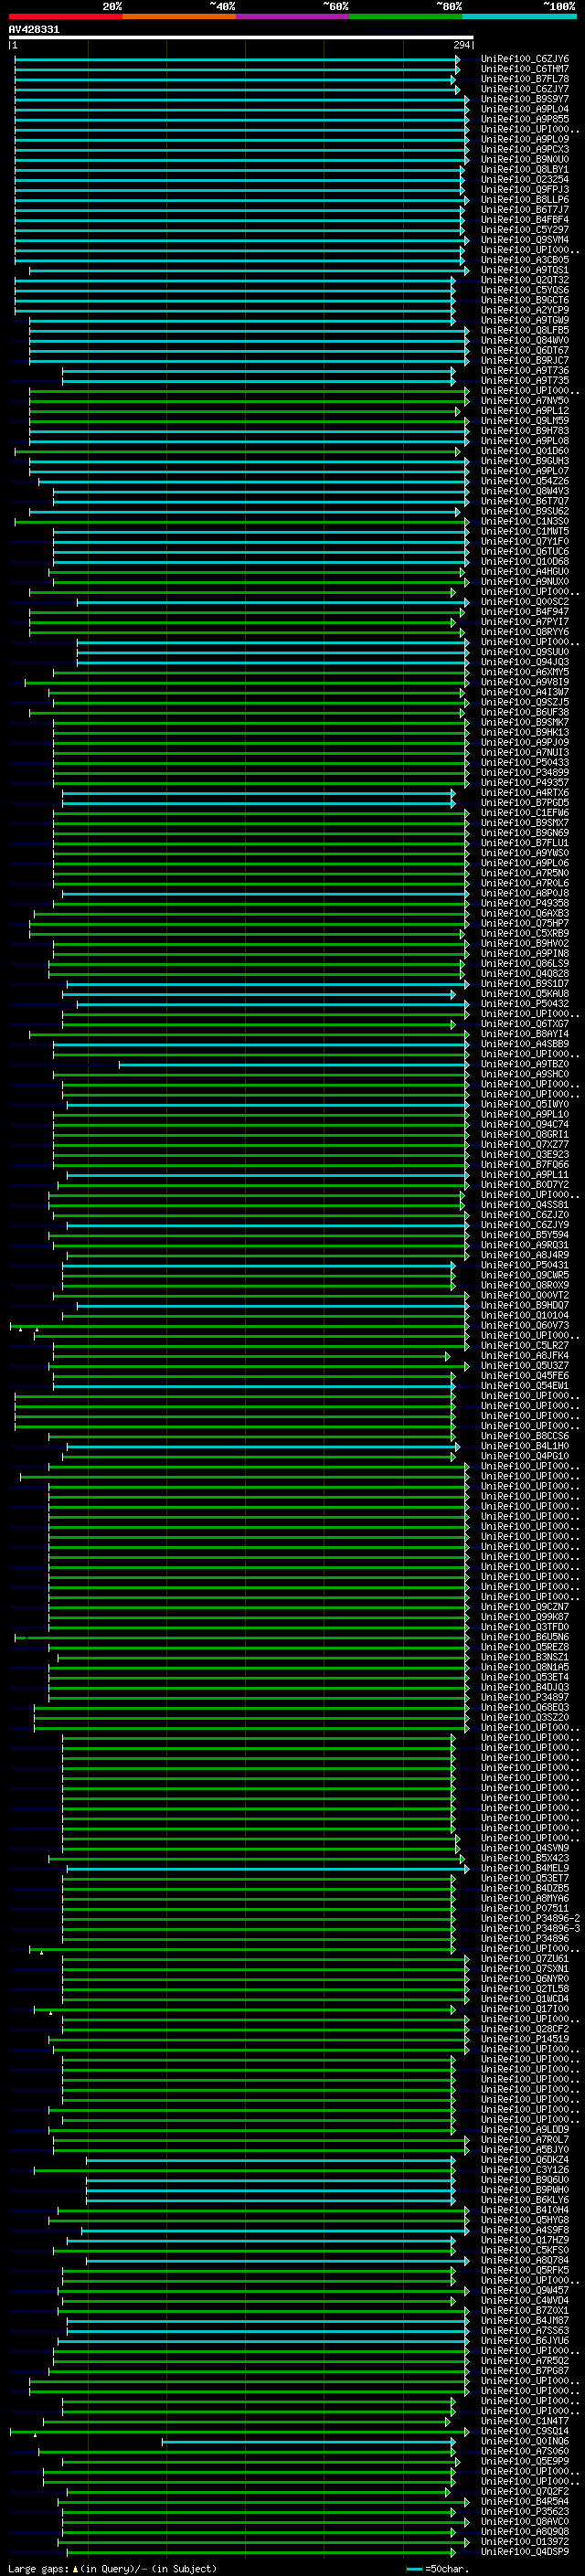Image resolution: width=585 pixels, height=2576 pixels.
Task: Click the short cyan UniRef100_Q0INQ6 alignment bar
Action: click(x=309, y=2441)
